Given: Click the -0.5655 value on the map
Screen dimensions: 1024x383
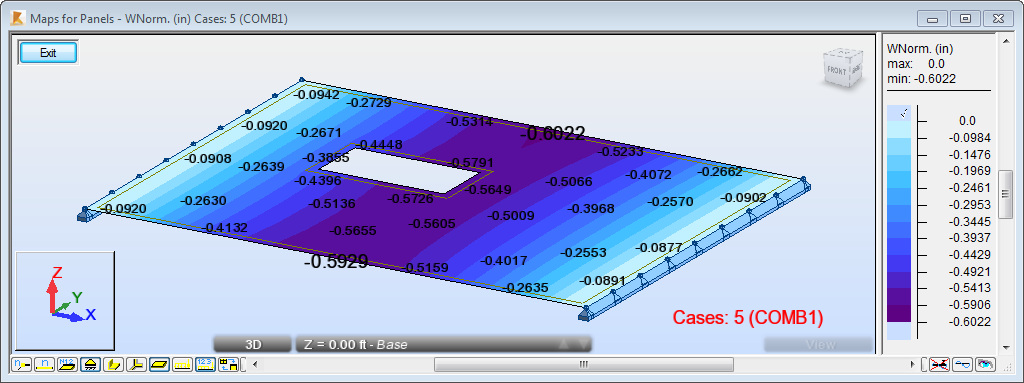Looking at the screenshot, I should pyautogui.click(x=353, y=231).
